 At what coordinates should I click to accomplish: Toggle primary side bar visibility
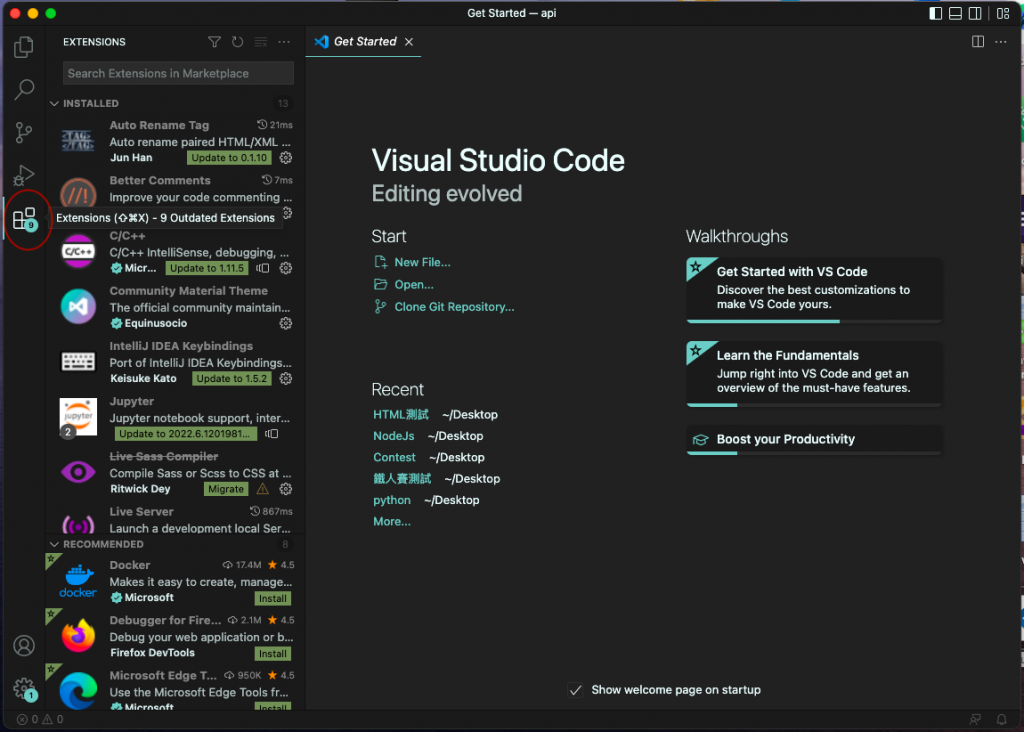(935, 13)
